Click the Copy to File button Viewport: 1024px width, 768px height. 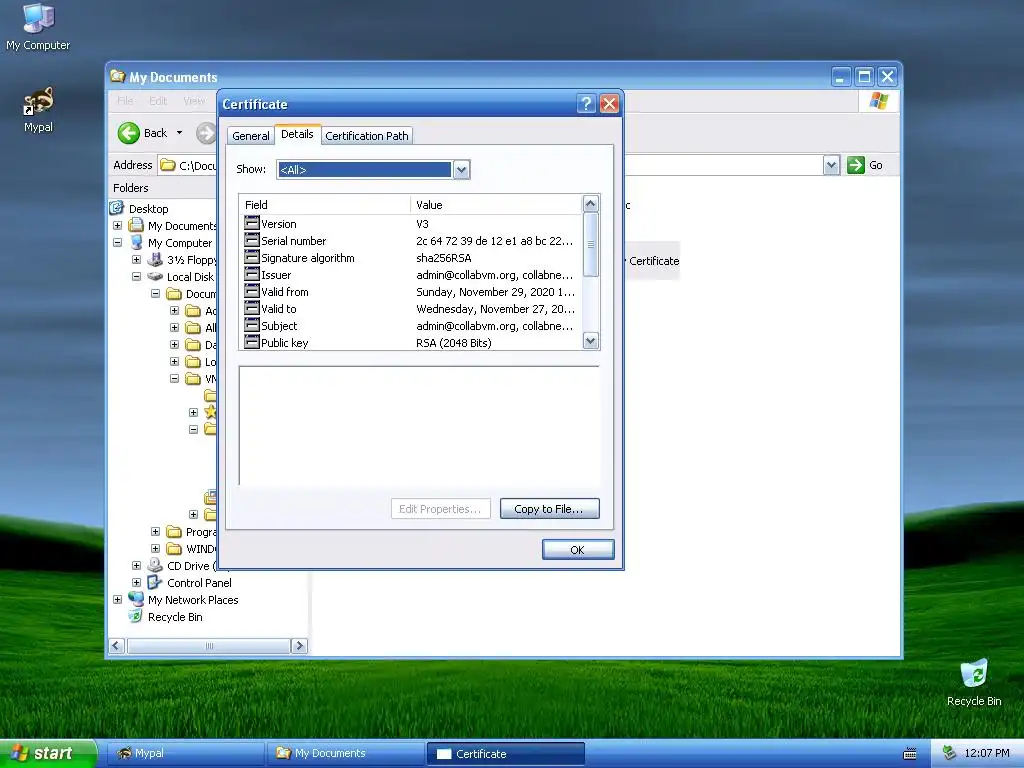[x=549, y=509]
